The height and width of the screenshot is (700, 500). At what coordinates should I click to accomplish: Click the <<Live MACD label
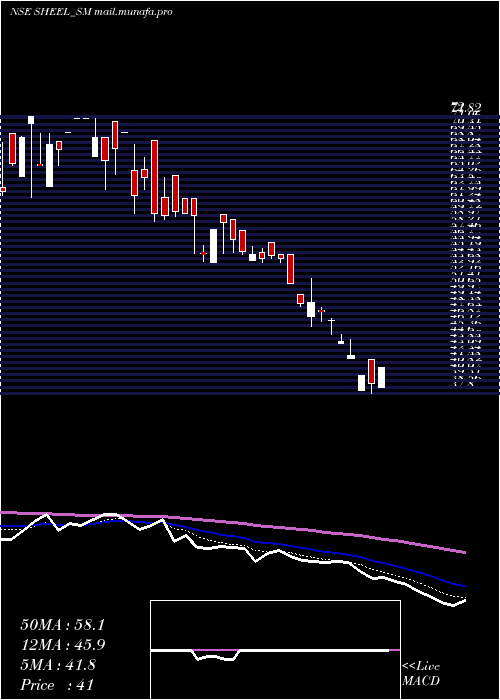coord(421,674)
